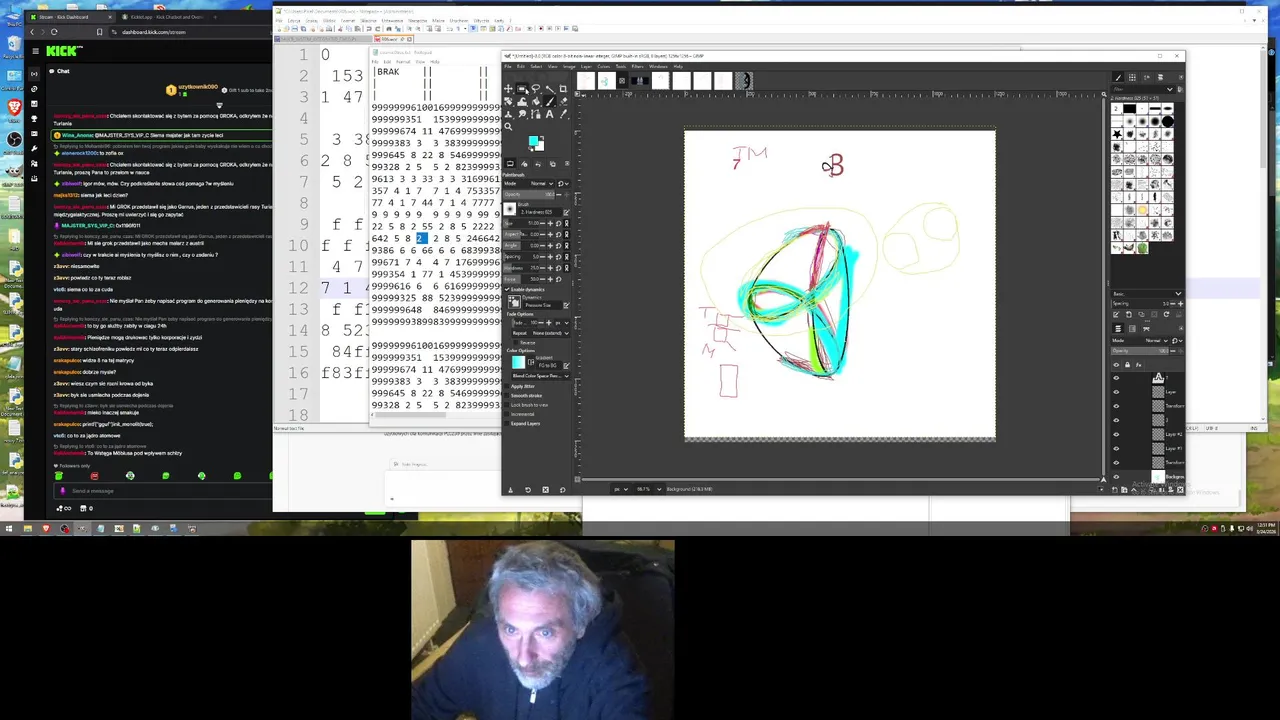Viewport: 1280px width, 720px height.
Task: Open the fade length unit dropdown
Action: (562, 322)
